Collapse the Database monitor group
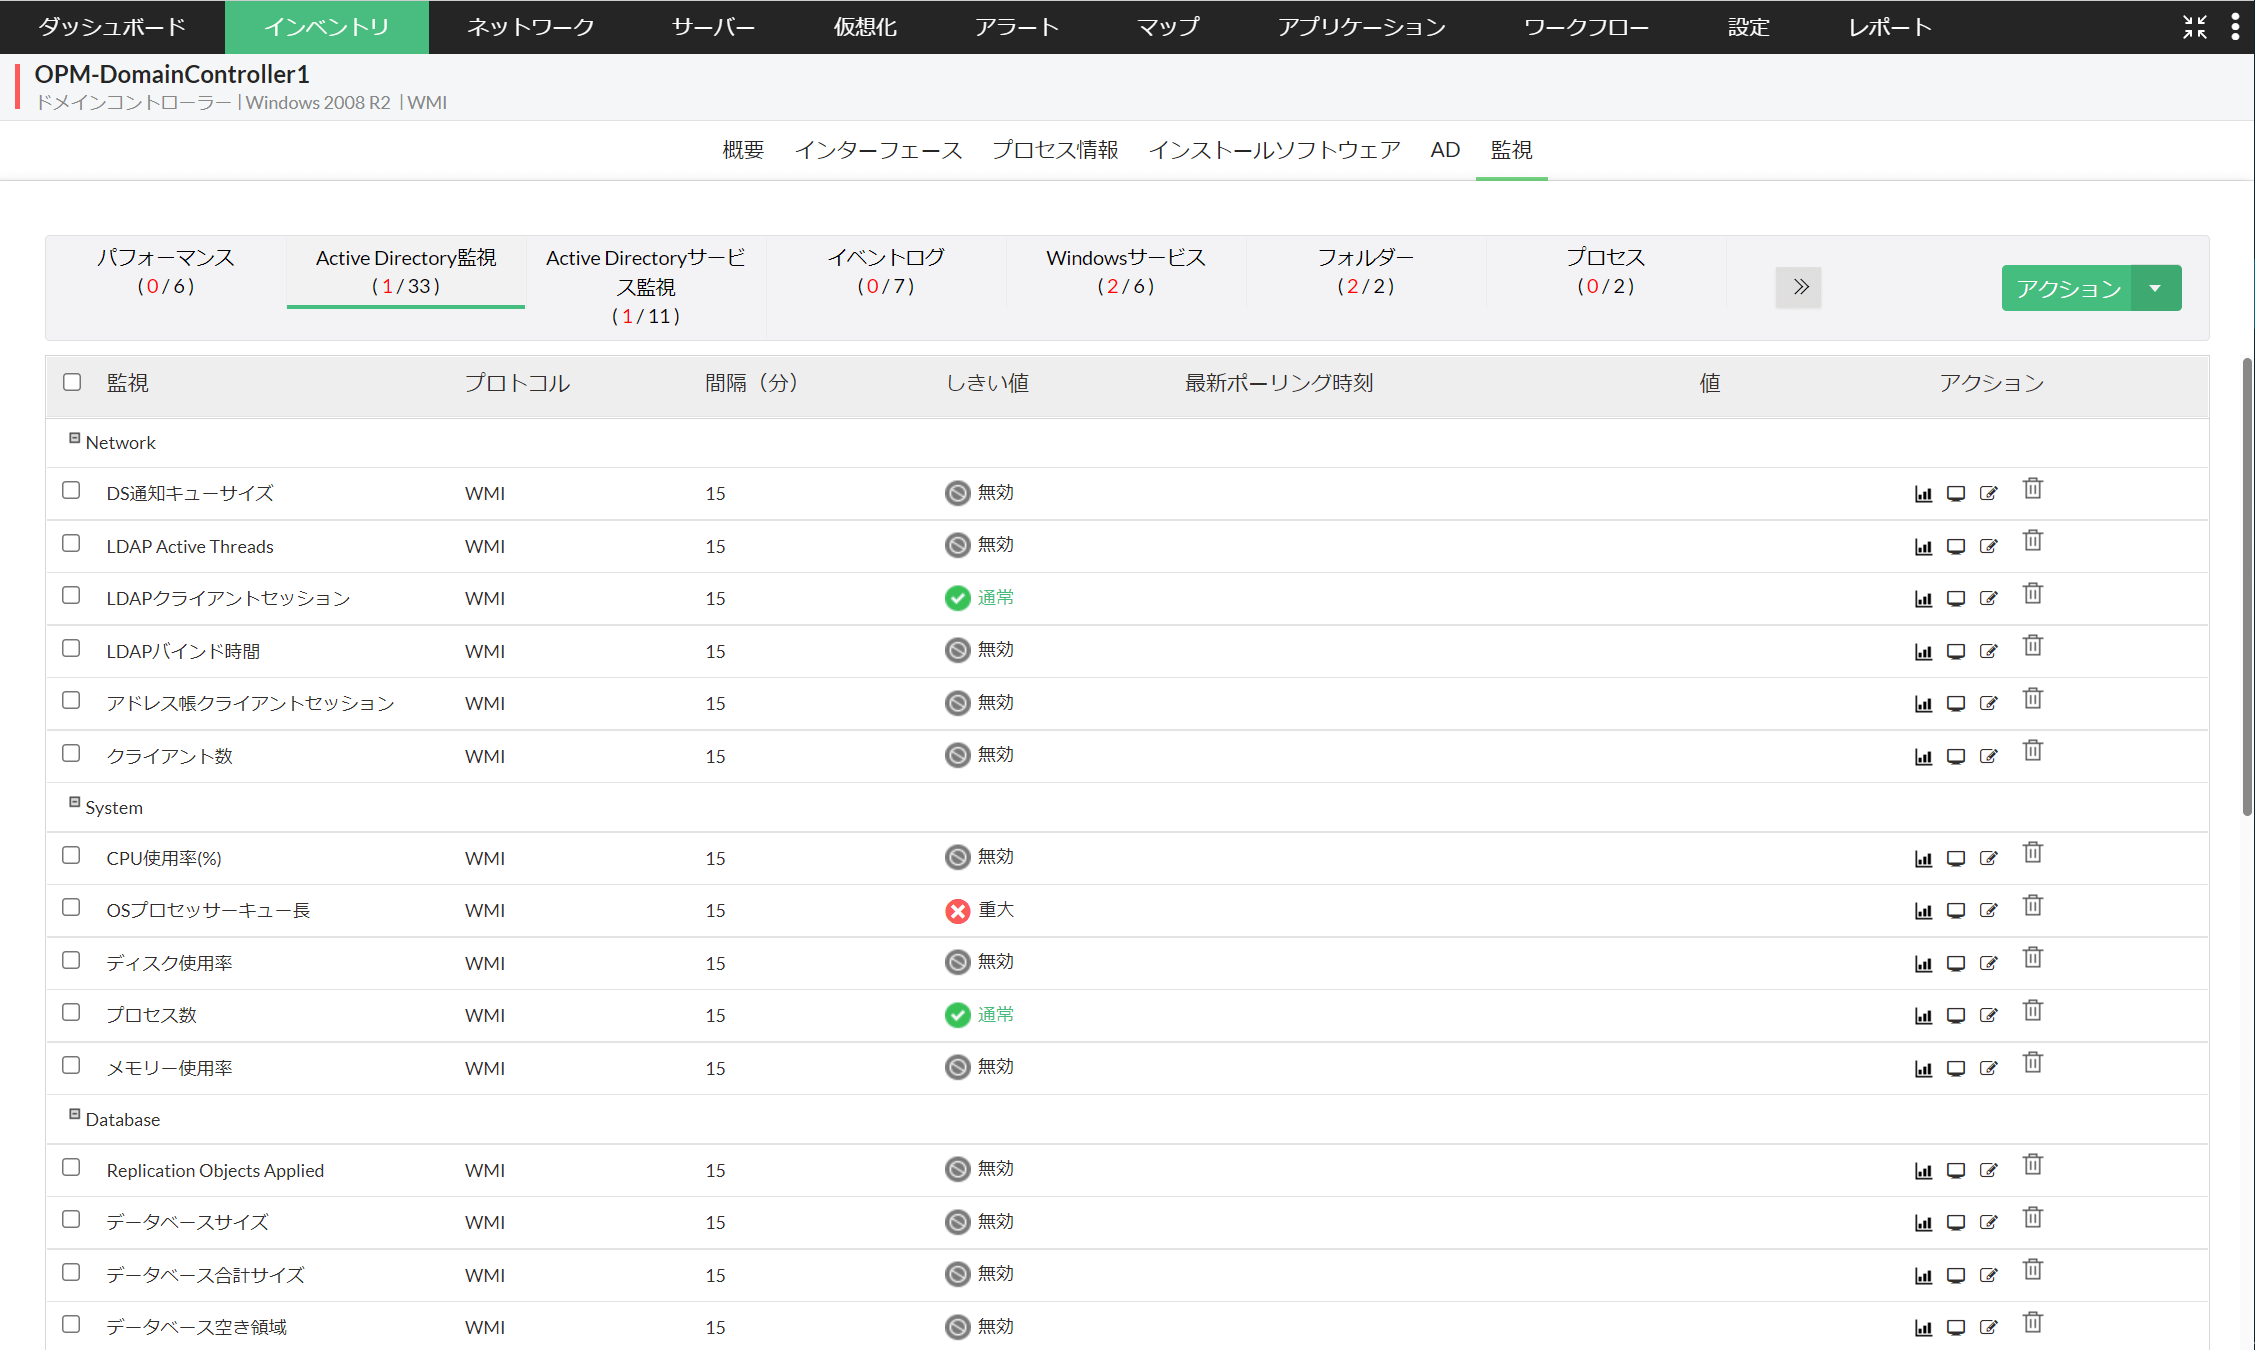 [x=75, y=1114]
